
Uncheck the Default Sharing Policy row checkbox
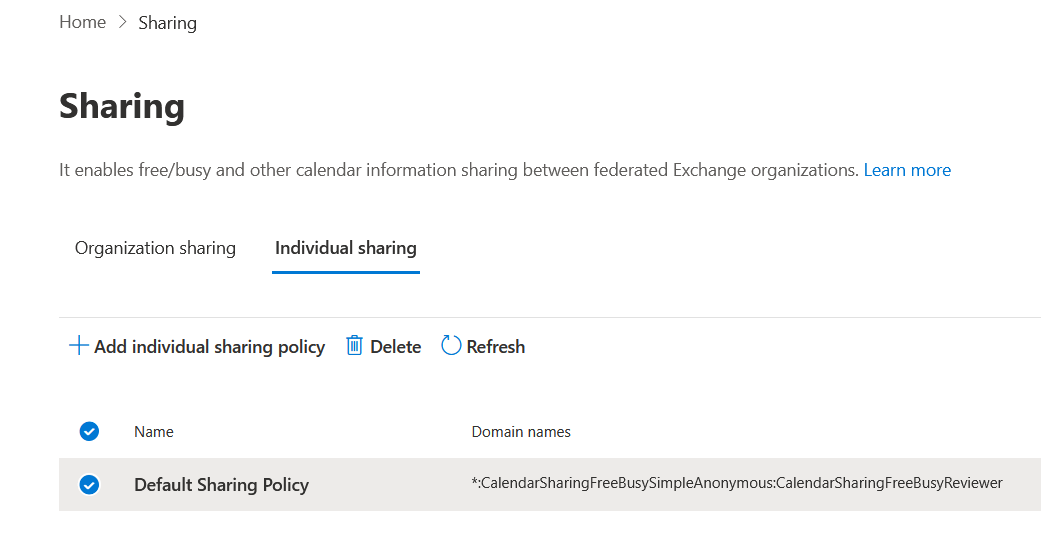(x=89, y=485)
